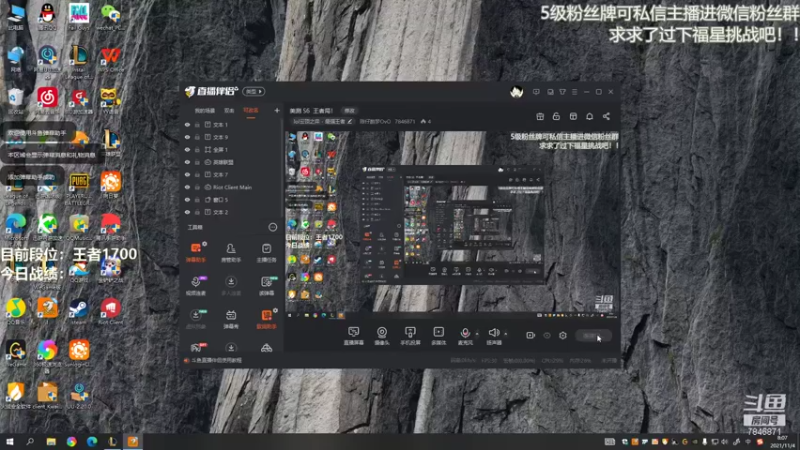The image size is (800, 450).
Task: Open the 斗鱼直播伴侣使用教程 tutorial link
Action: (216, 360)
